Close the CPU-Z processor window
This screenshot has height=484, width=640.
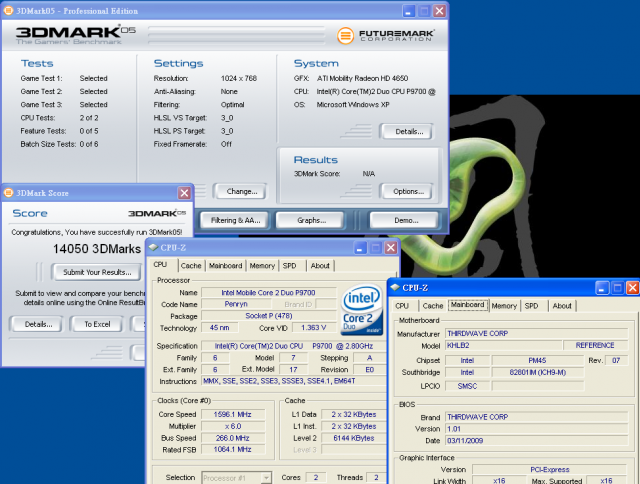[391, 248]
